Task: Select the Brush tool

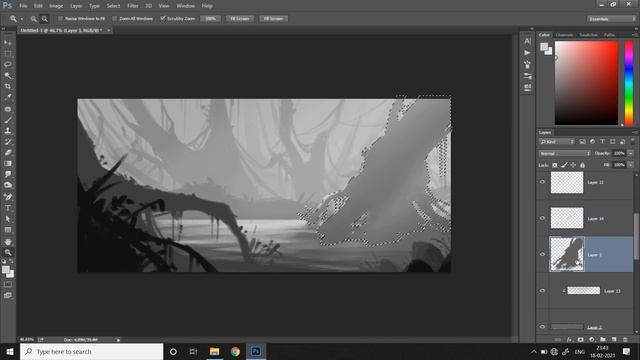Action: (x=8, y=120)
